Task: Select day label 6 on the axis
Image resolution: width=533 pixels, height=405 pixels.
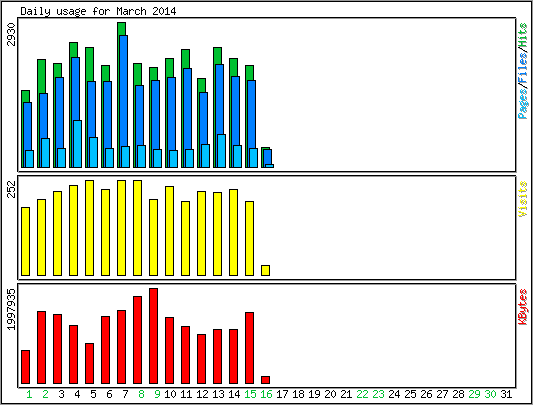Action: pos(109,394)
